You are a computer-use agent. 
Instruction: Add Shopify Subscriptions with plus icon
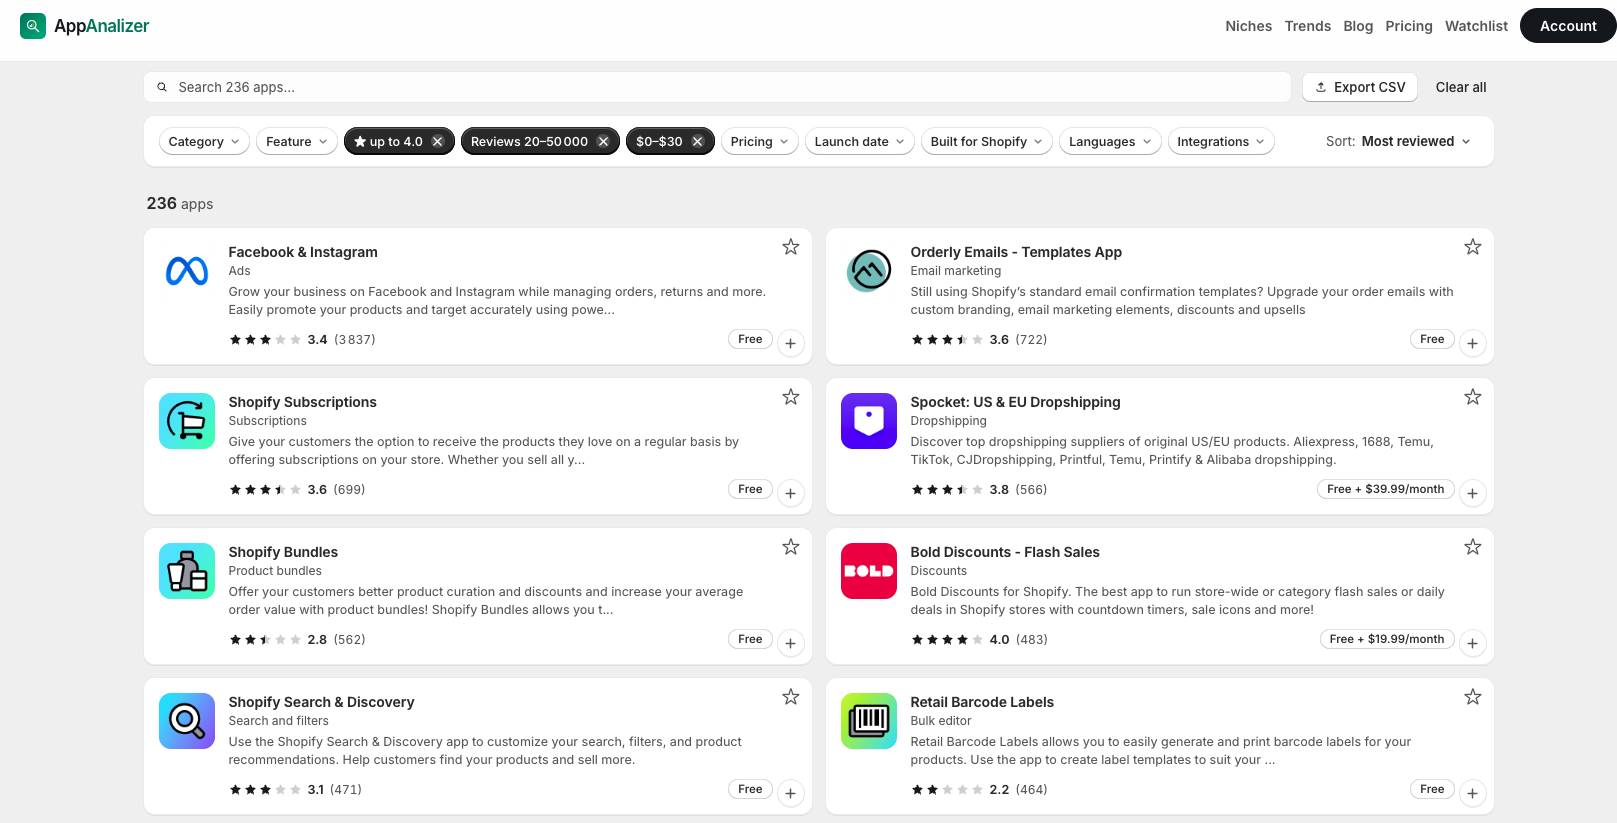[790, 493]
